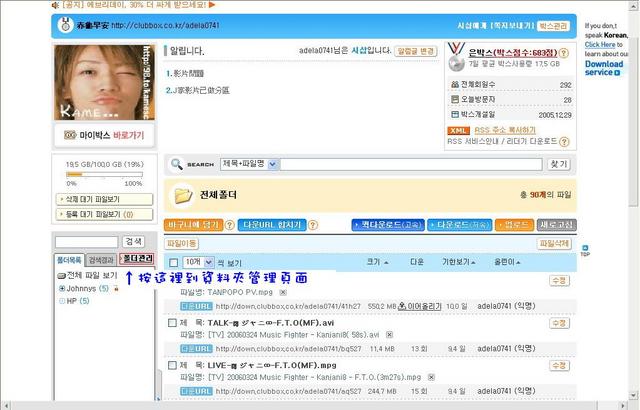Screen dimensions: 640x410
Task: Click the blue 다운로드(저속) button
Action: [460, 225]
